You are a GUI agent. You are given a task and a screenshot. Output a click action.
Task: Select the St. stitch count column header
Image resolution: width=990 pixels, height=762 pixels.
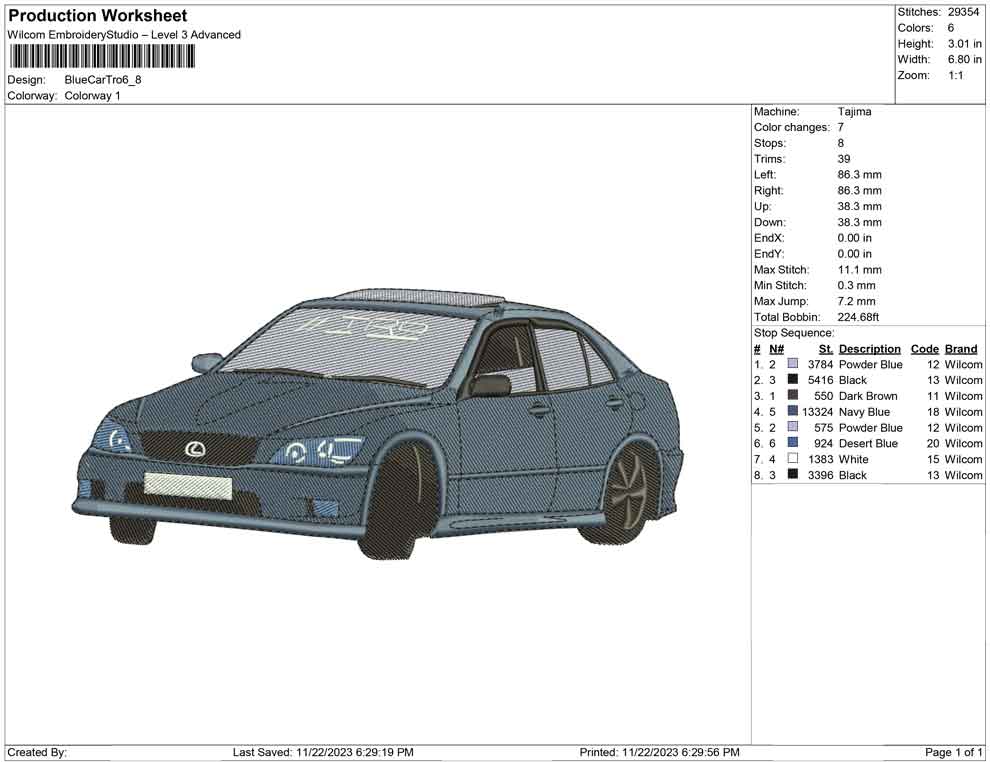825,349
